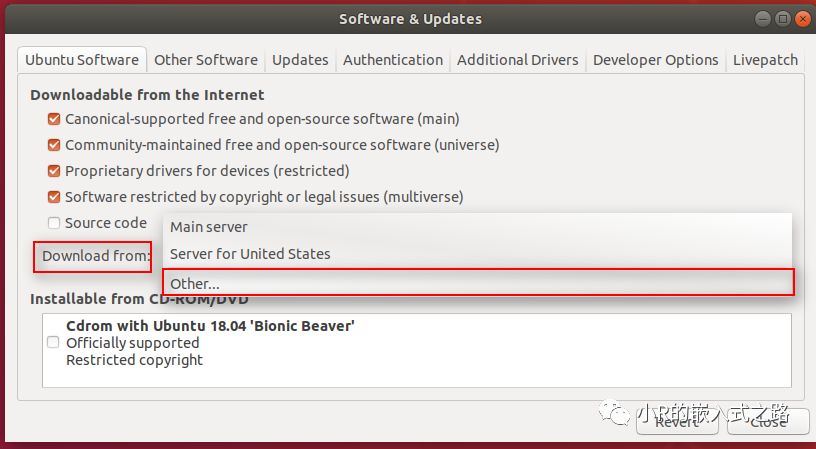Viewport: 816px width, 449px height.
Task: Uncheck Canonical-supported software (main)
Action: click(54, 119)
